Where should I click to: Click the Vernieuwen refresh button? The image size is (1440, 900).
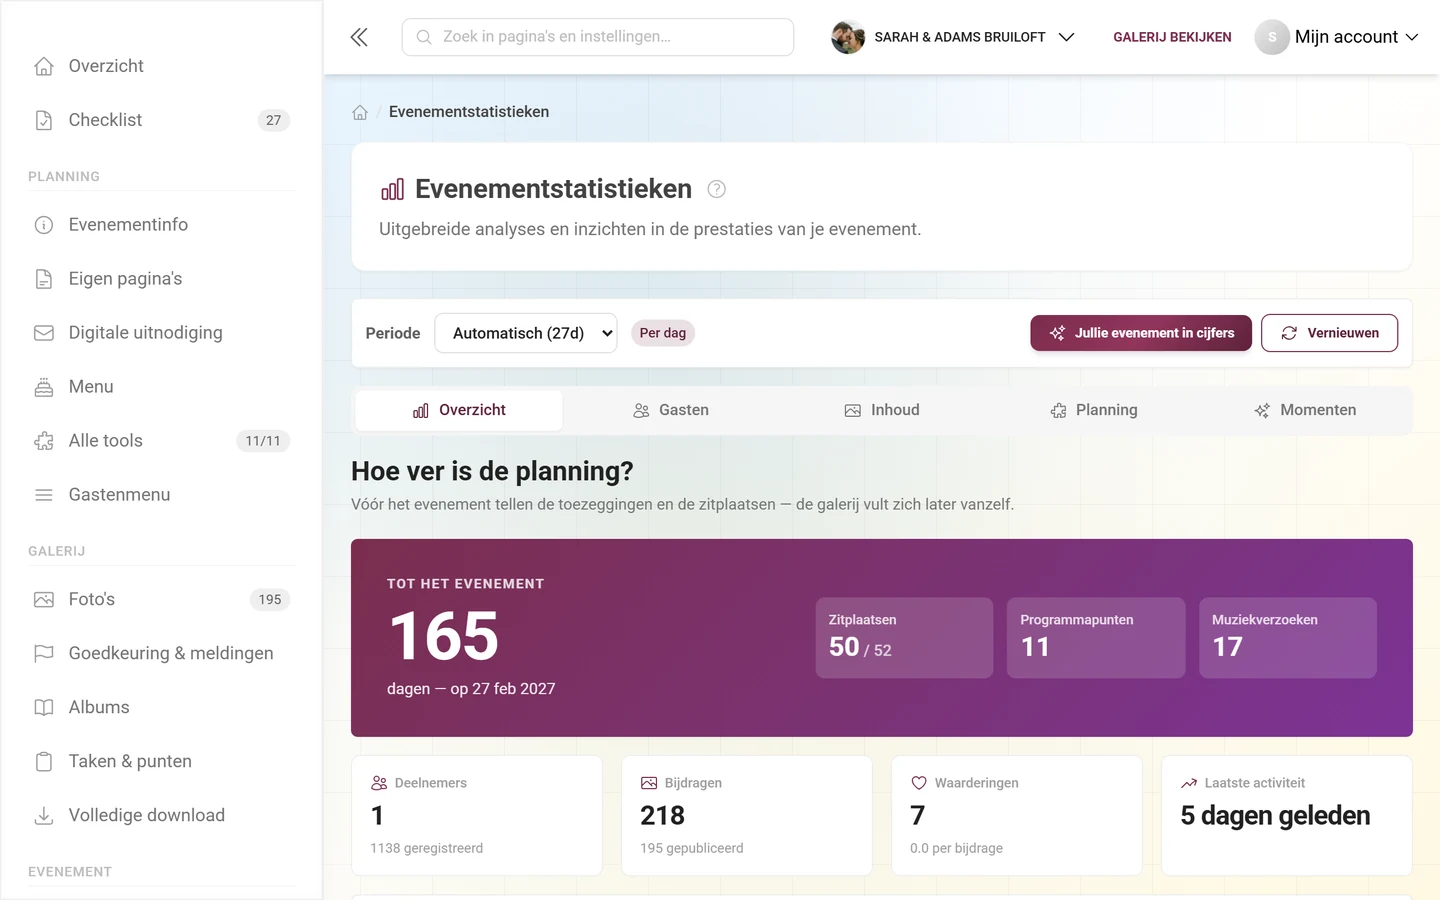click(1330, 333)
